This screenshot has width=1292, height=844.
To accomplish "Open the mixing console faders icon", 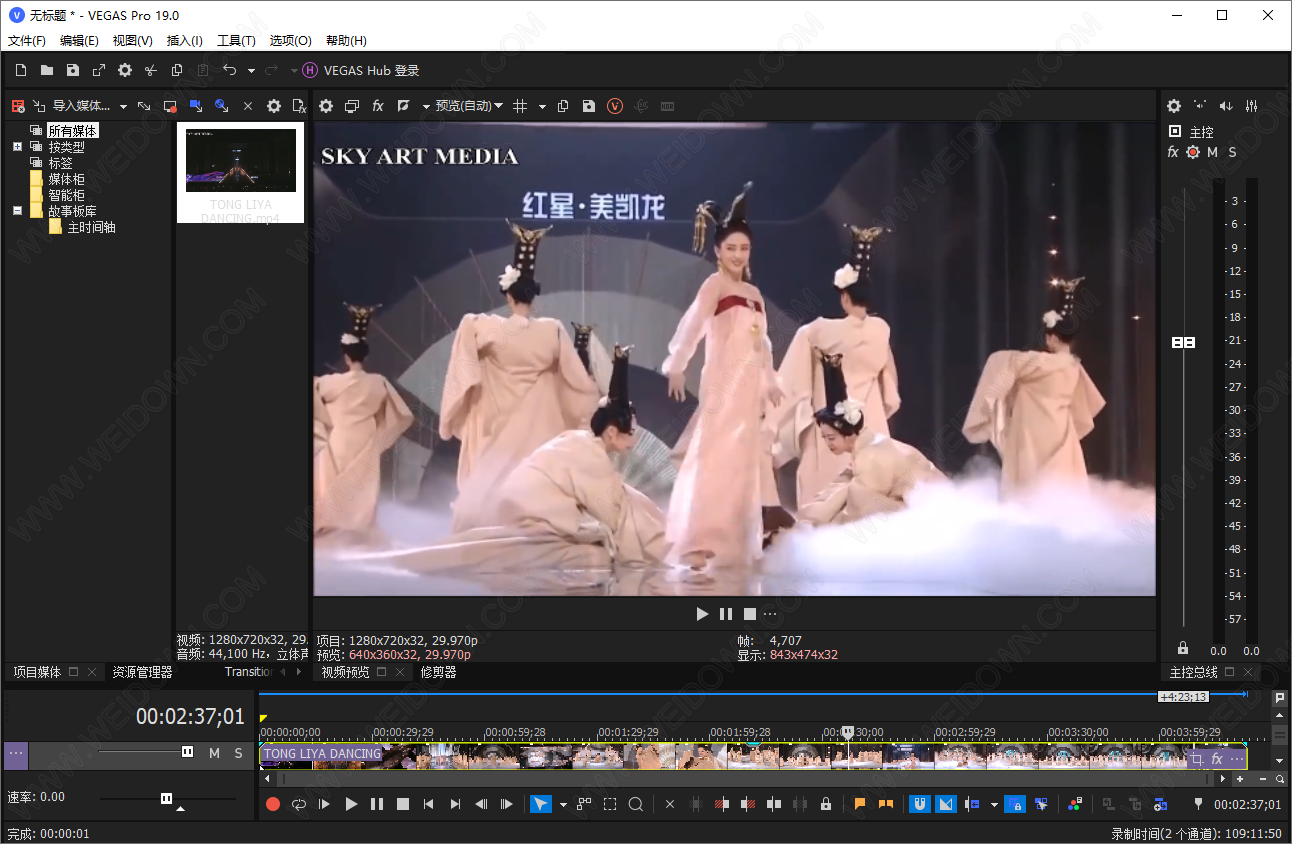I will point(1251,106).
